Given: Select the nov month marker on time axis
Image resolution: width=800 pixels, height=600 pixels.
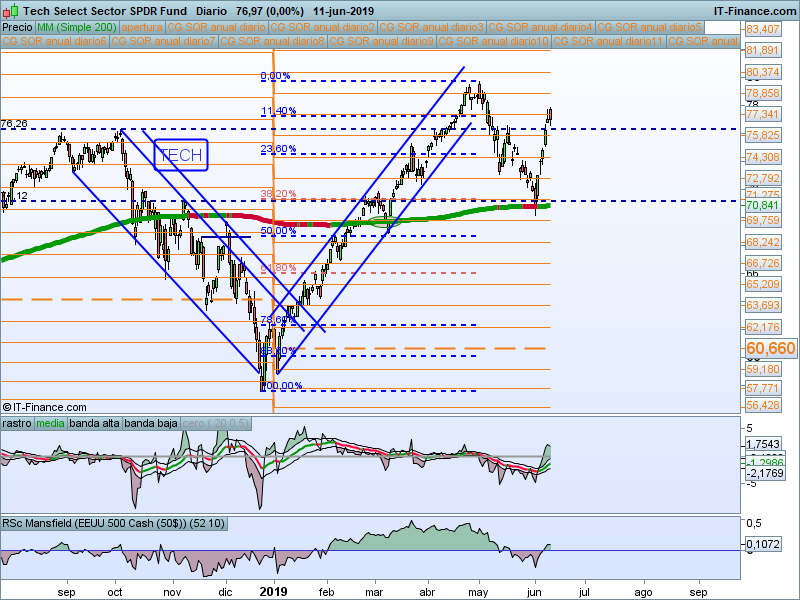Looking at the screenshot, I should [x=172, y=592].
